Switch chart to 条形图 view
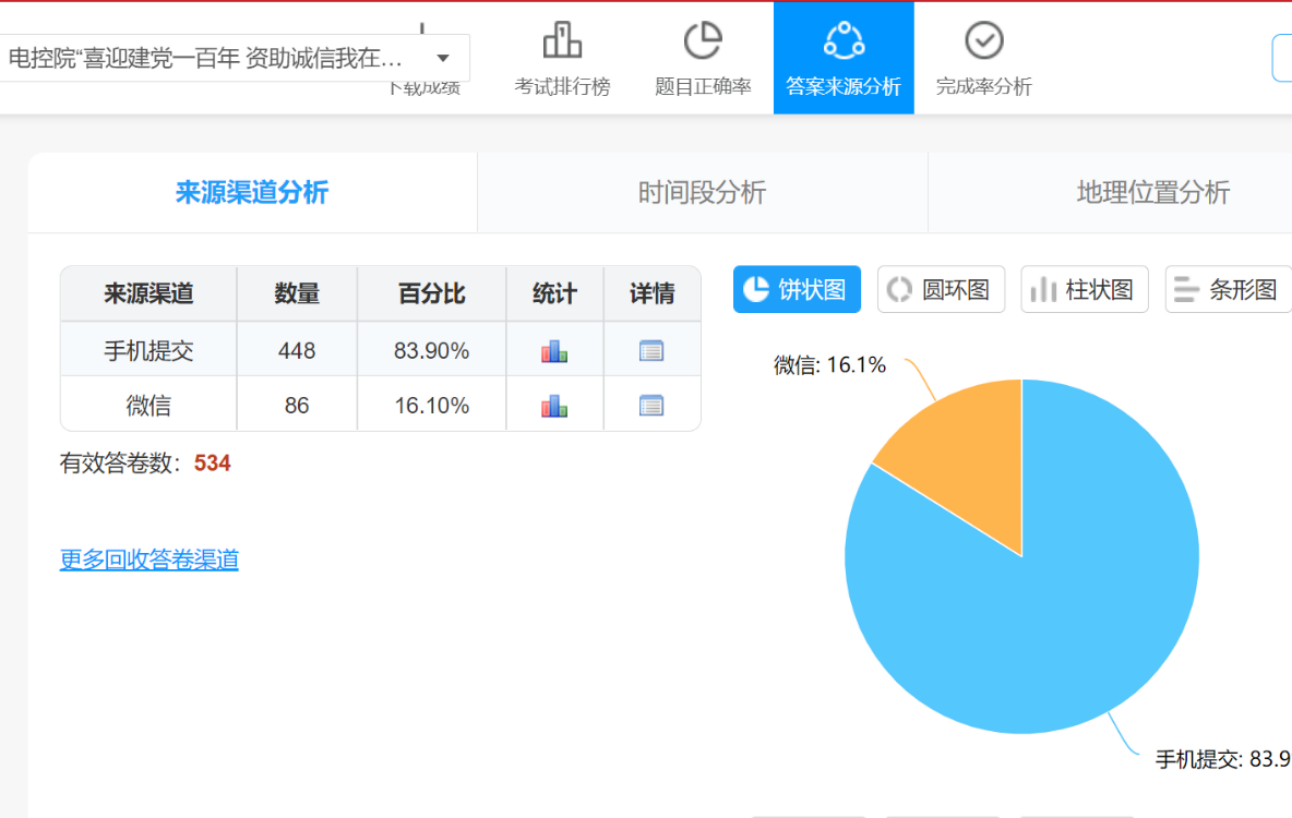The width and height of the screenshot is (1292, 818). point(1227,289)
